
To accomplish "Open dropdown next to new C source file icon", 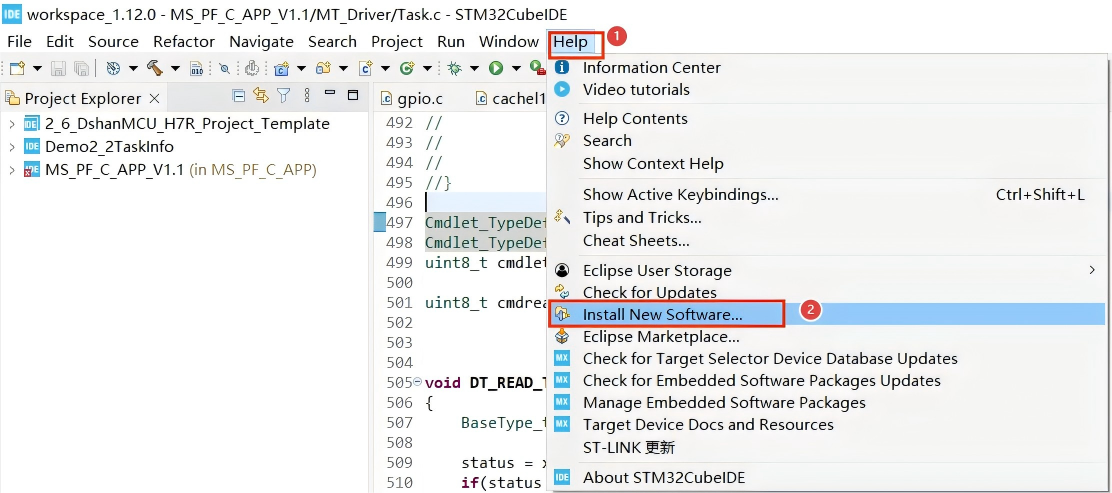I will tap(385, 69).
